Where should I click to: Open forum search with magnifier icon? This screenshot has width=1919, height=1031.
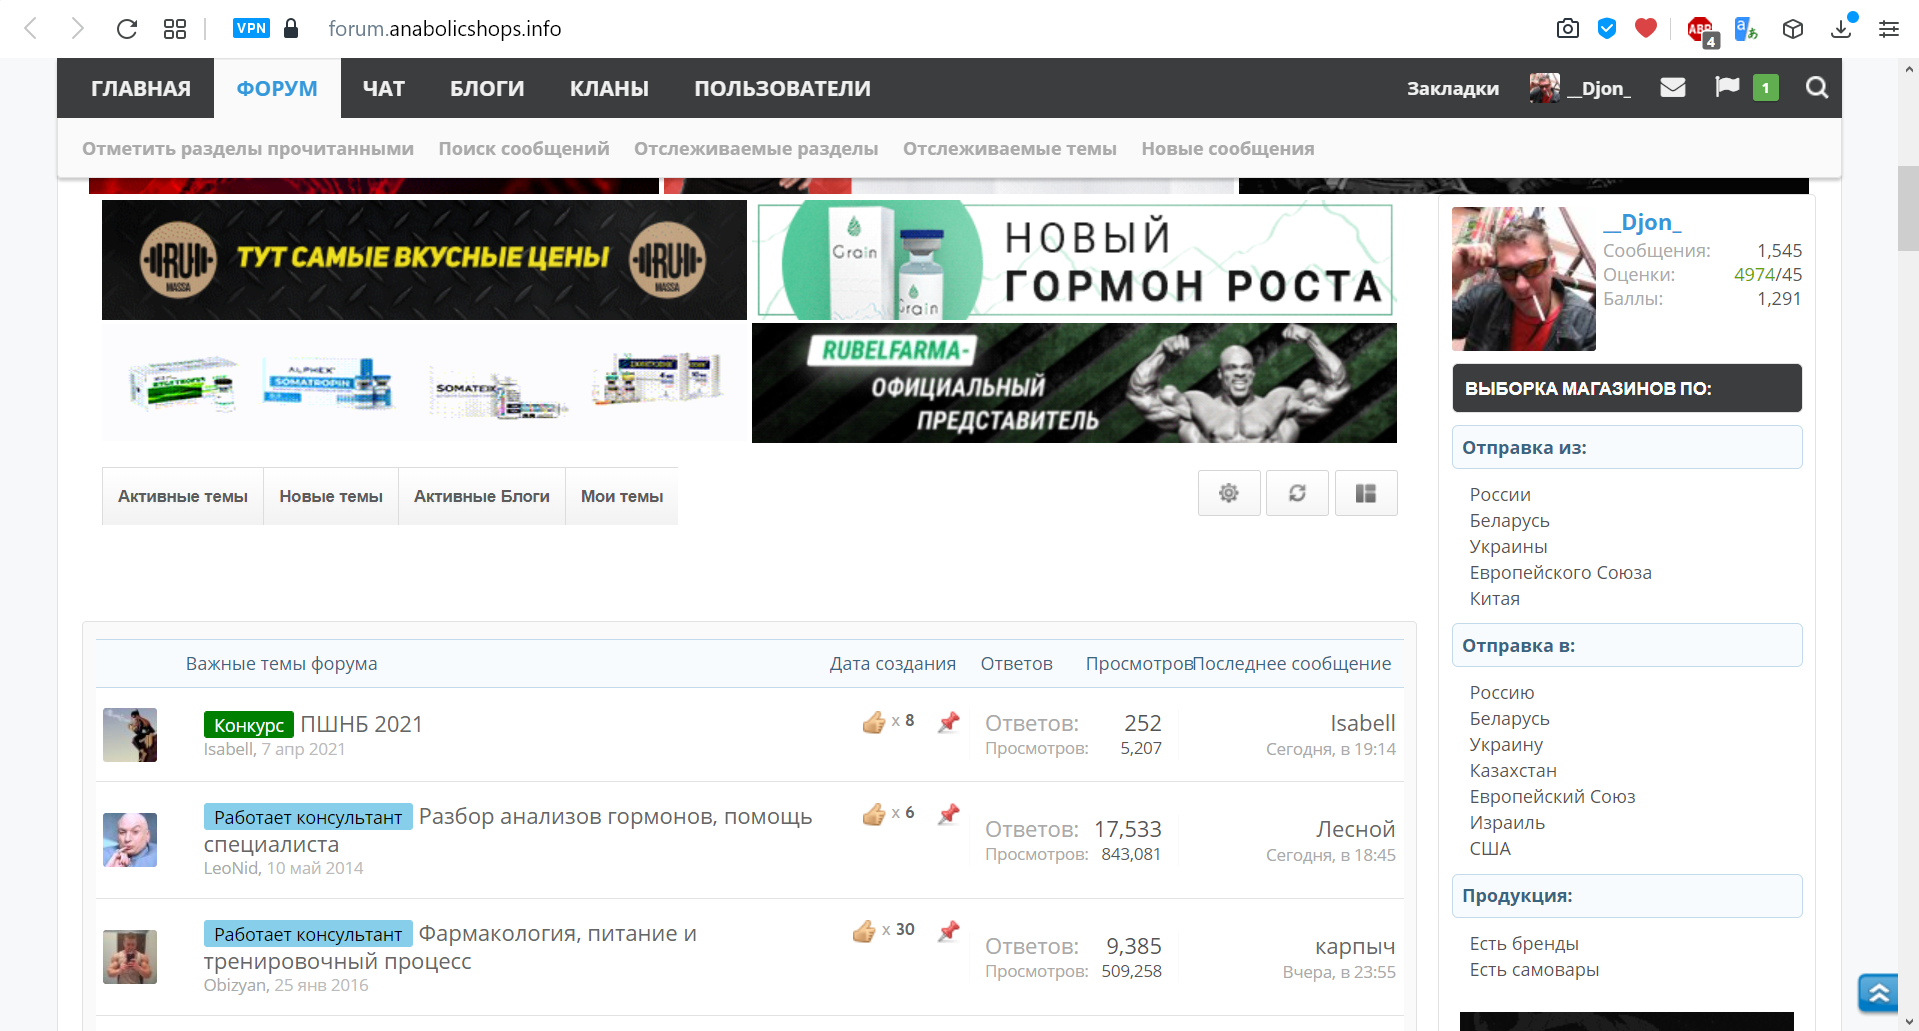point(1817,88)
